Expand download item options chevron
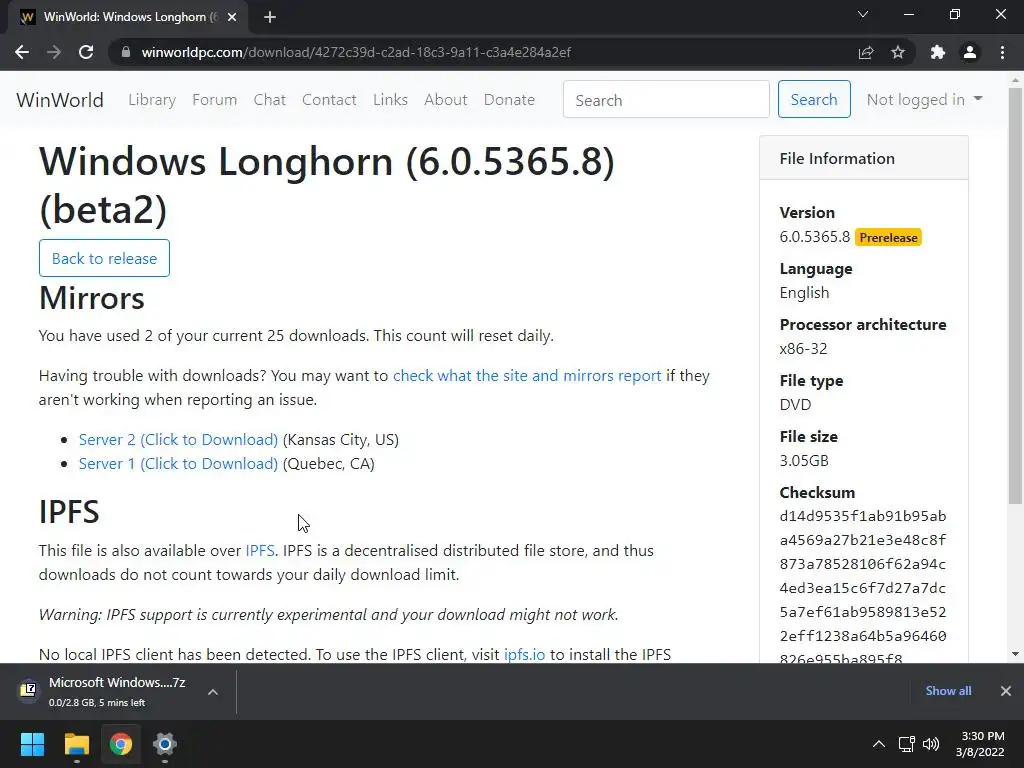The width and height of the screenshot is (1024, 768). (x=213, y=692)
